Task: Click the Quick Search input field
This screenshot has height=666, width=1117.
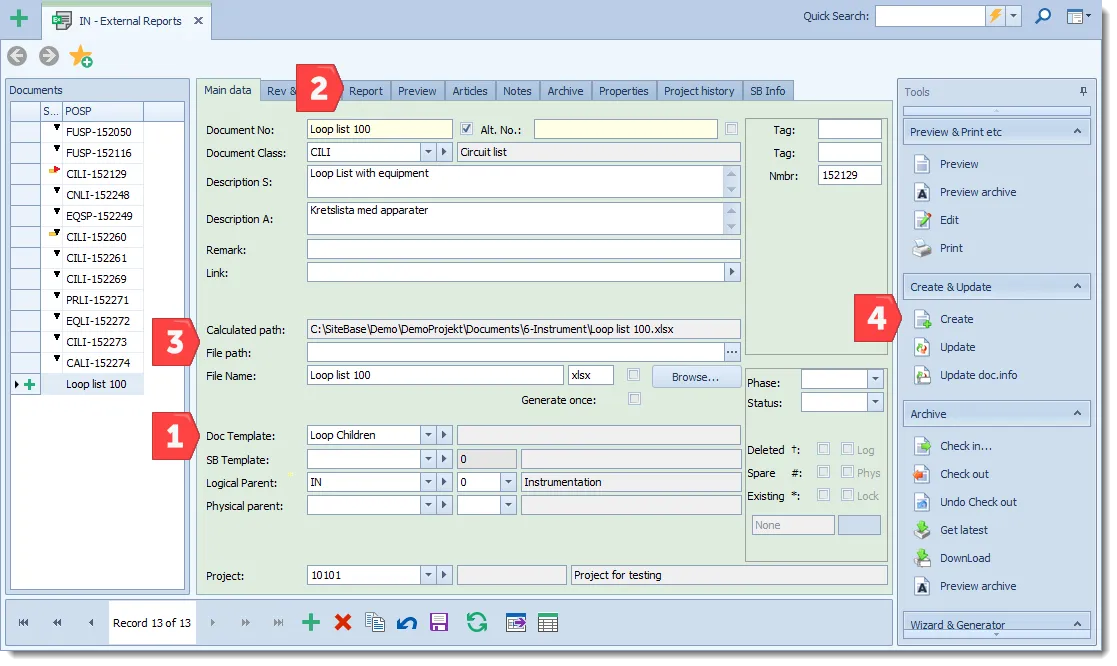Action: pos(930,16)
